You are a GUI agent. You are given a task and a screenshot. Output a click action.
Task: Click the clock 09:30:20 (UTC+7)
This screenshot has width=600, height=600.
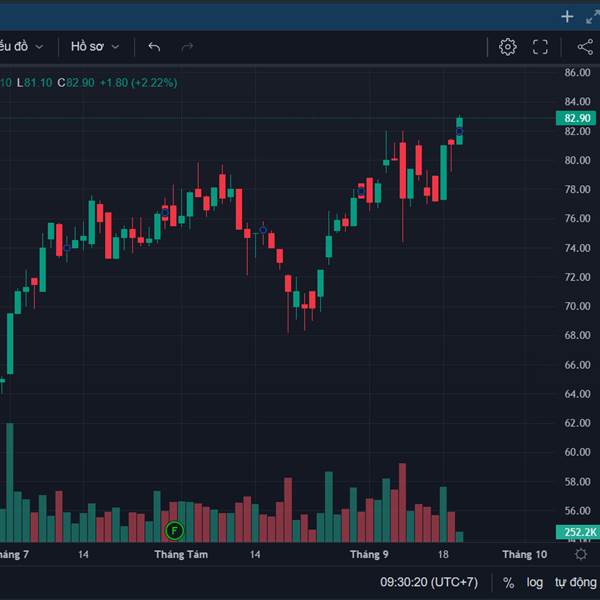coord(429,582)
